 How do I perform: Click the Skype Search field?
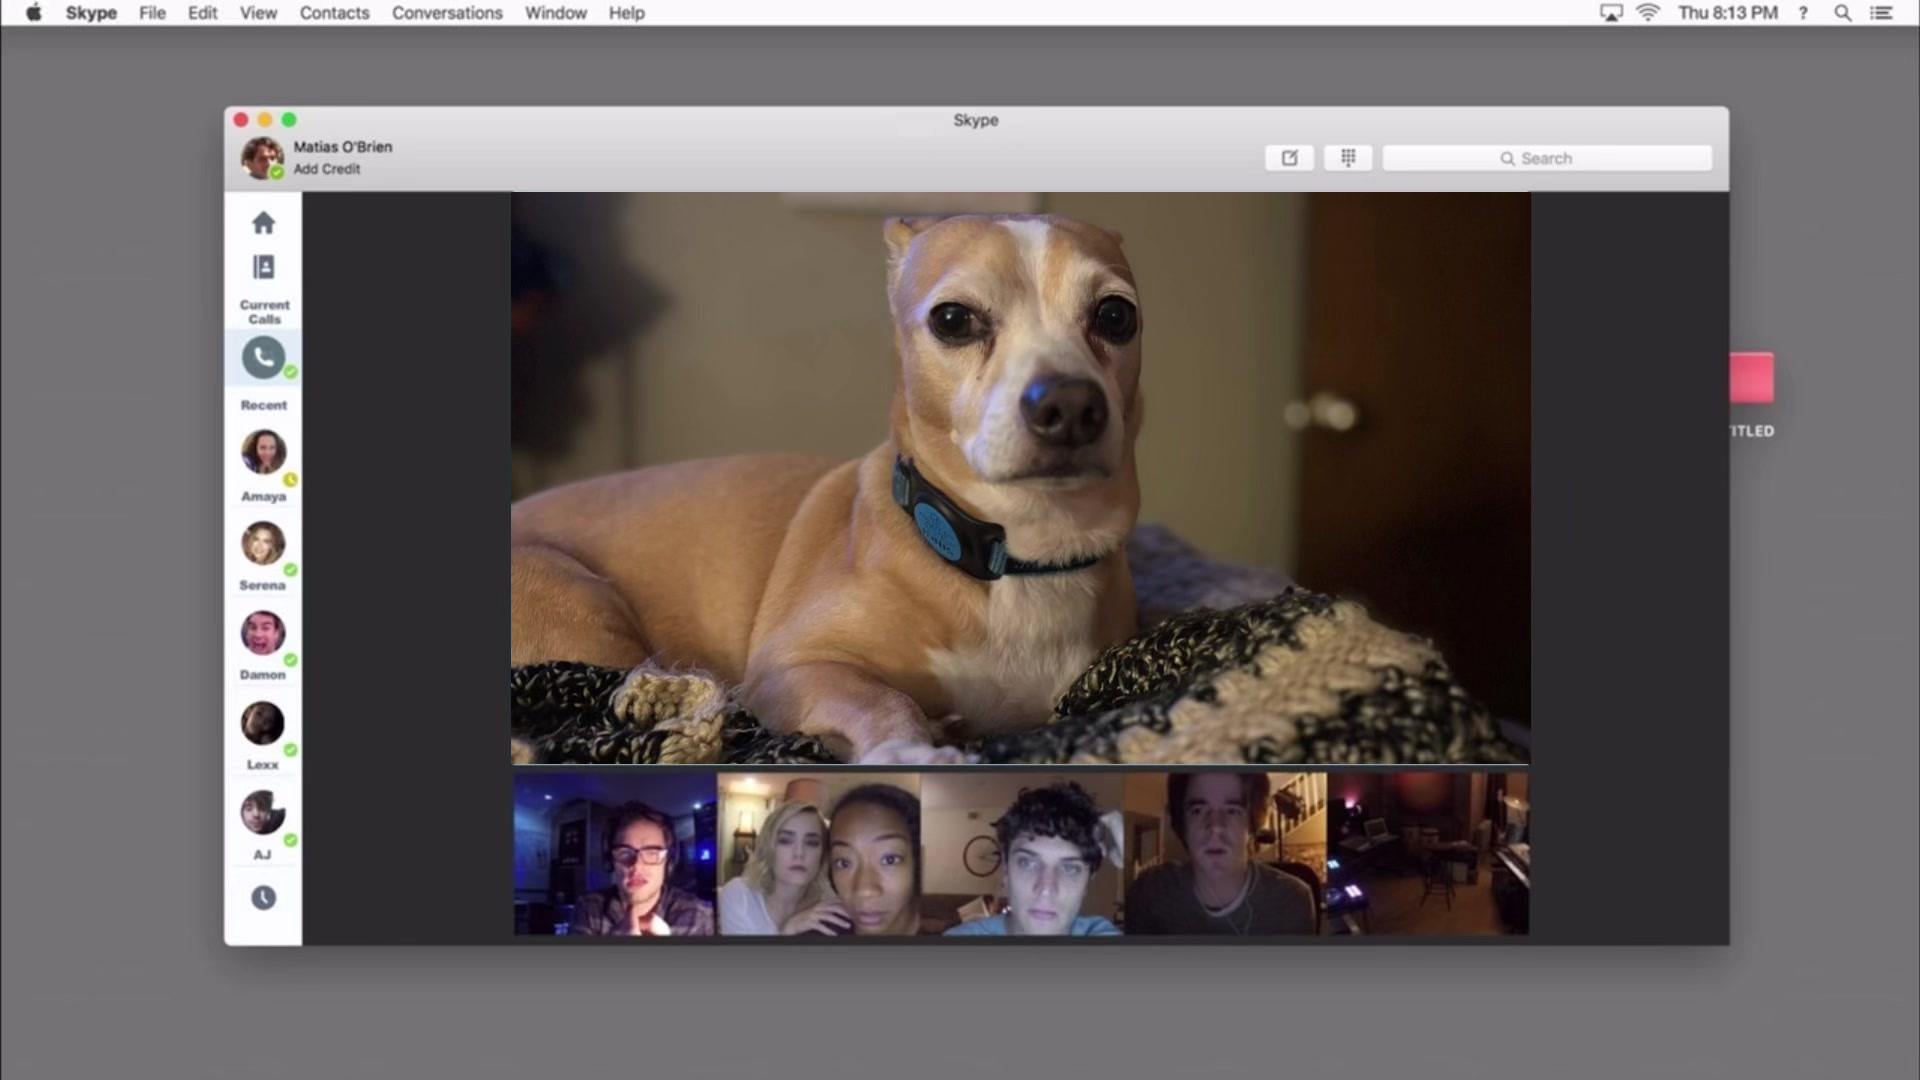(1547, 158)
